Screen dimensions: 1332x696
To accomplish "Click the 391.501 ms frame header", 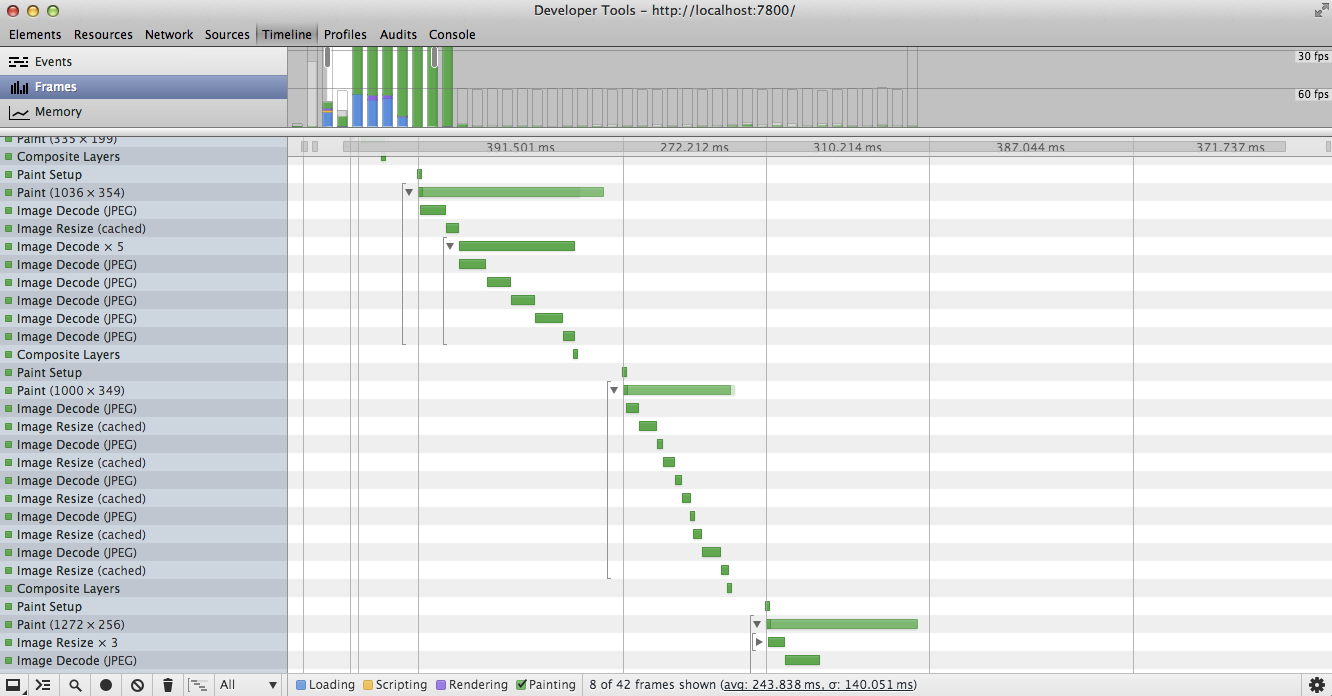I will (520, 147).
